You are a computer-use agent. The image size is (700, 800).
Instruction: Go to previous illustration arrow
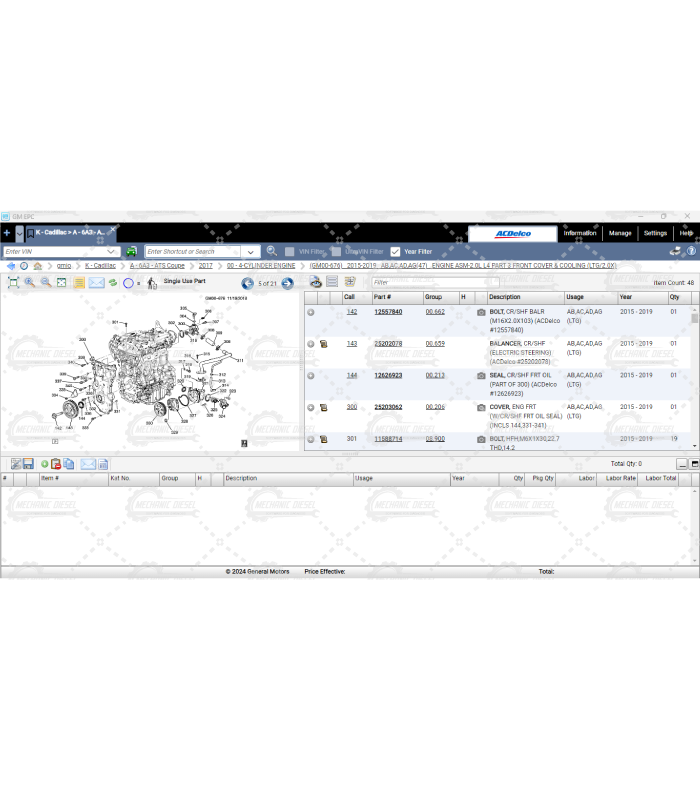pyautogui.click(x=247, y=283)
